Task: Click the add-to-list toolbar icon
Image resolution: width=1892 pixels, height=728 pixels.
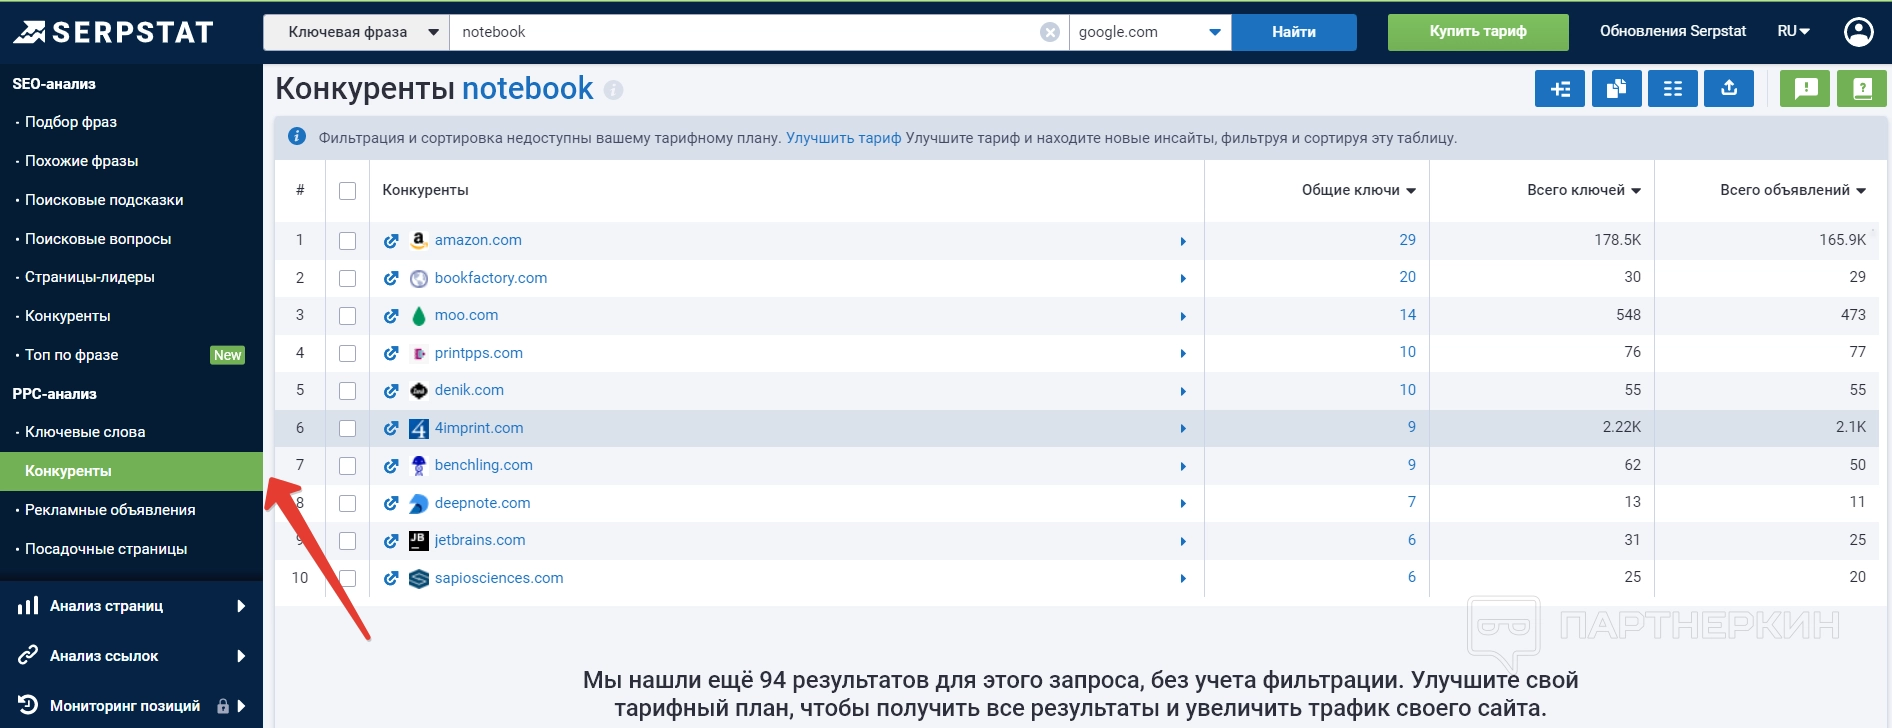Action: point(1560,89)
